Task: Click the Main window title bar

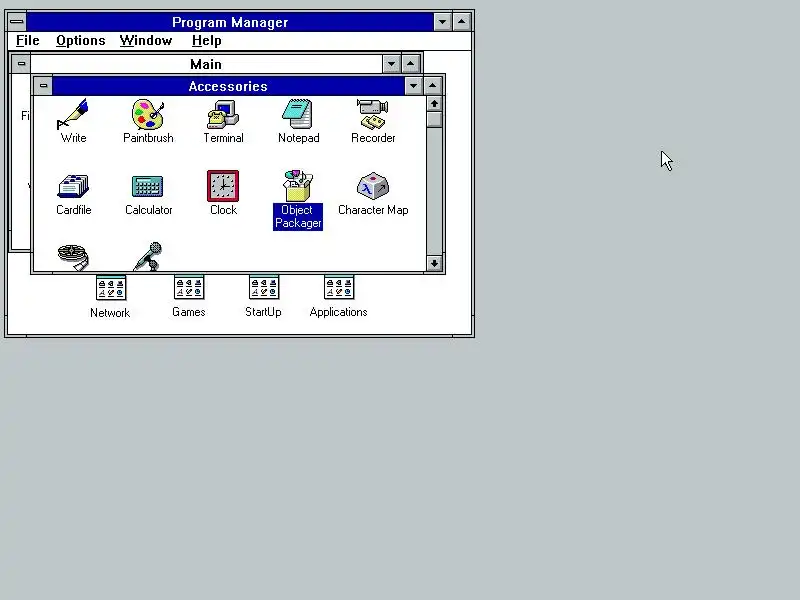Action: click(206, 64)
